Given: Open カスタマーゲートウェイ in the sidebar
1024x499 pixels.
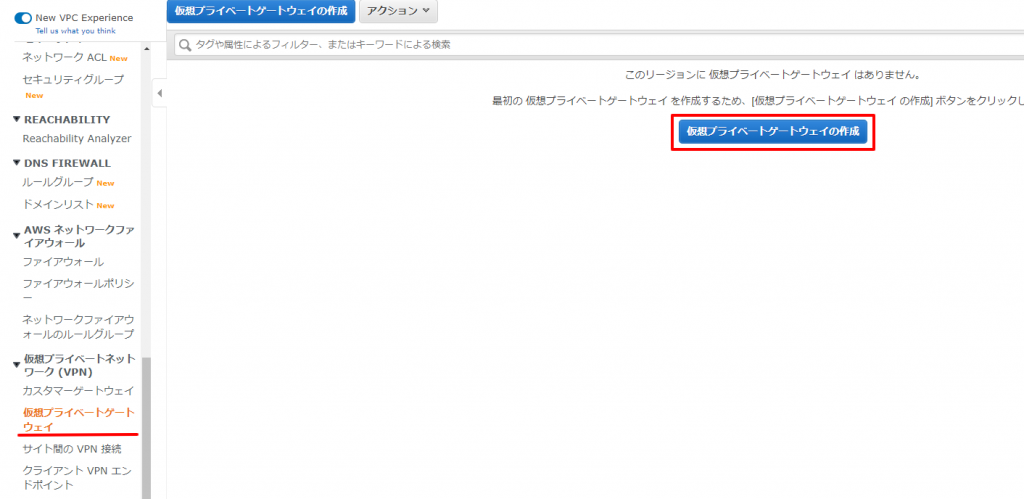Looking at the screenshot, I should pos(78,391).
